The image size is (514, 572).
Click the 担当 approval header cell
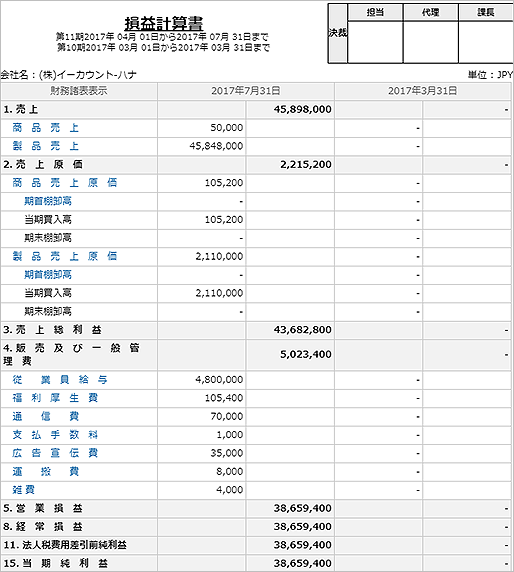[x=375, y=12]
